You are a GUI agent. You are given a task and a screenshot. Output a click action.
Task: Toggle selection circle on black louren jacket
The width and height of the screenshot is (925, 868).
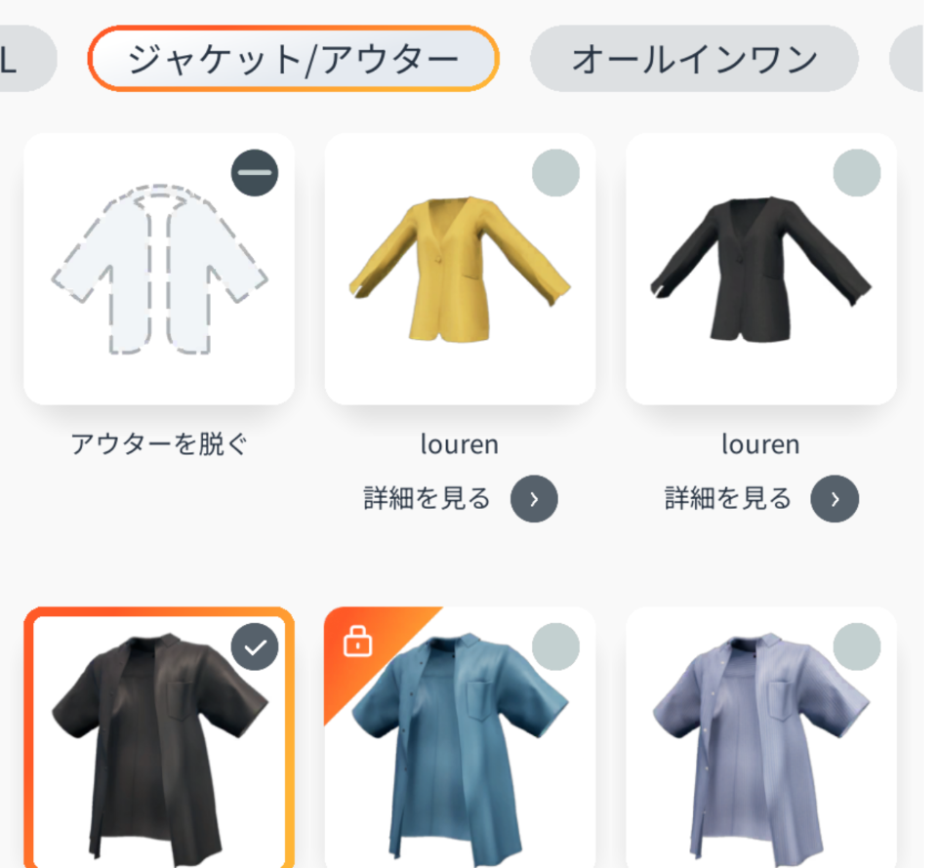point(857,173)
